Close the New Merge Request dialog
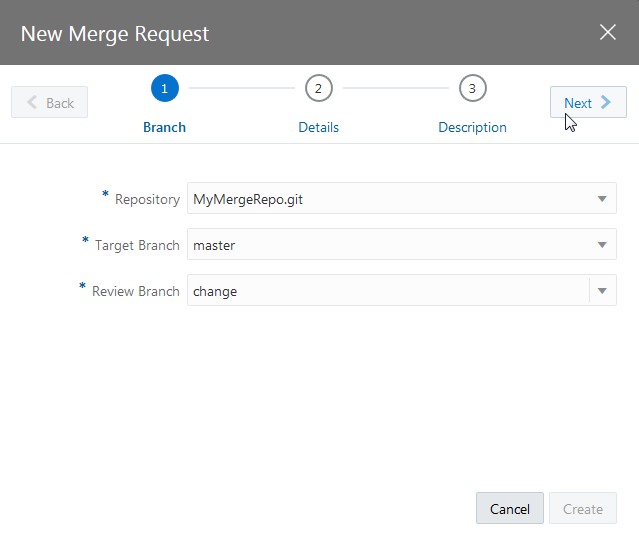 (x=607, y=32)
